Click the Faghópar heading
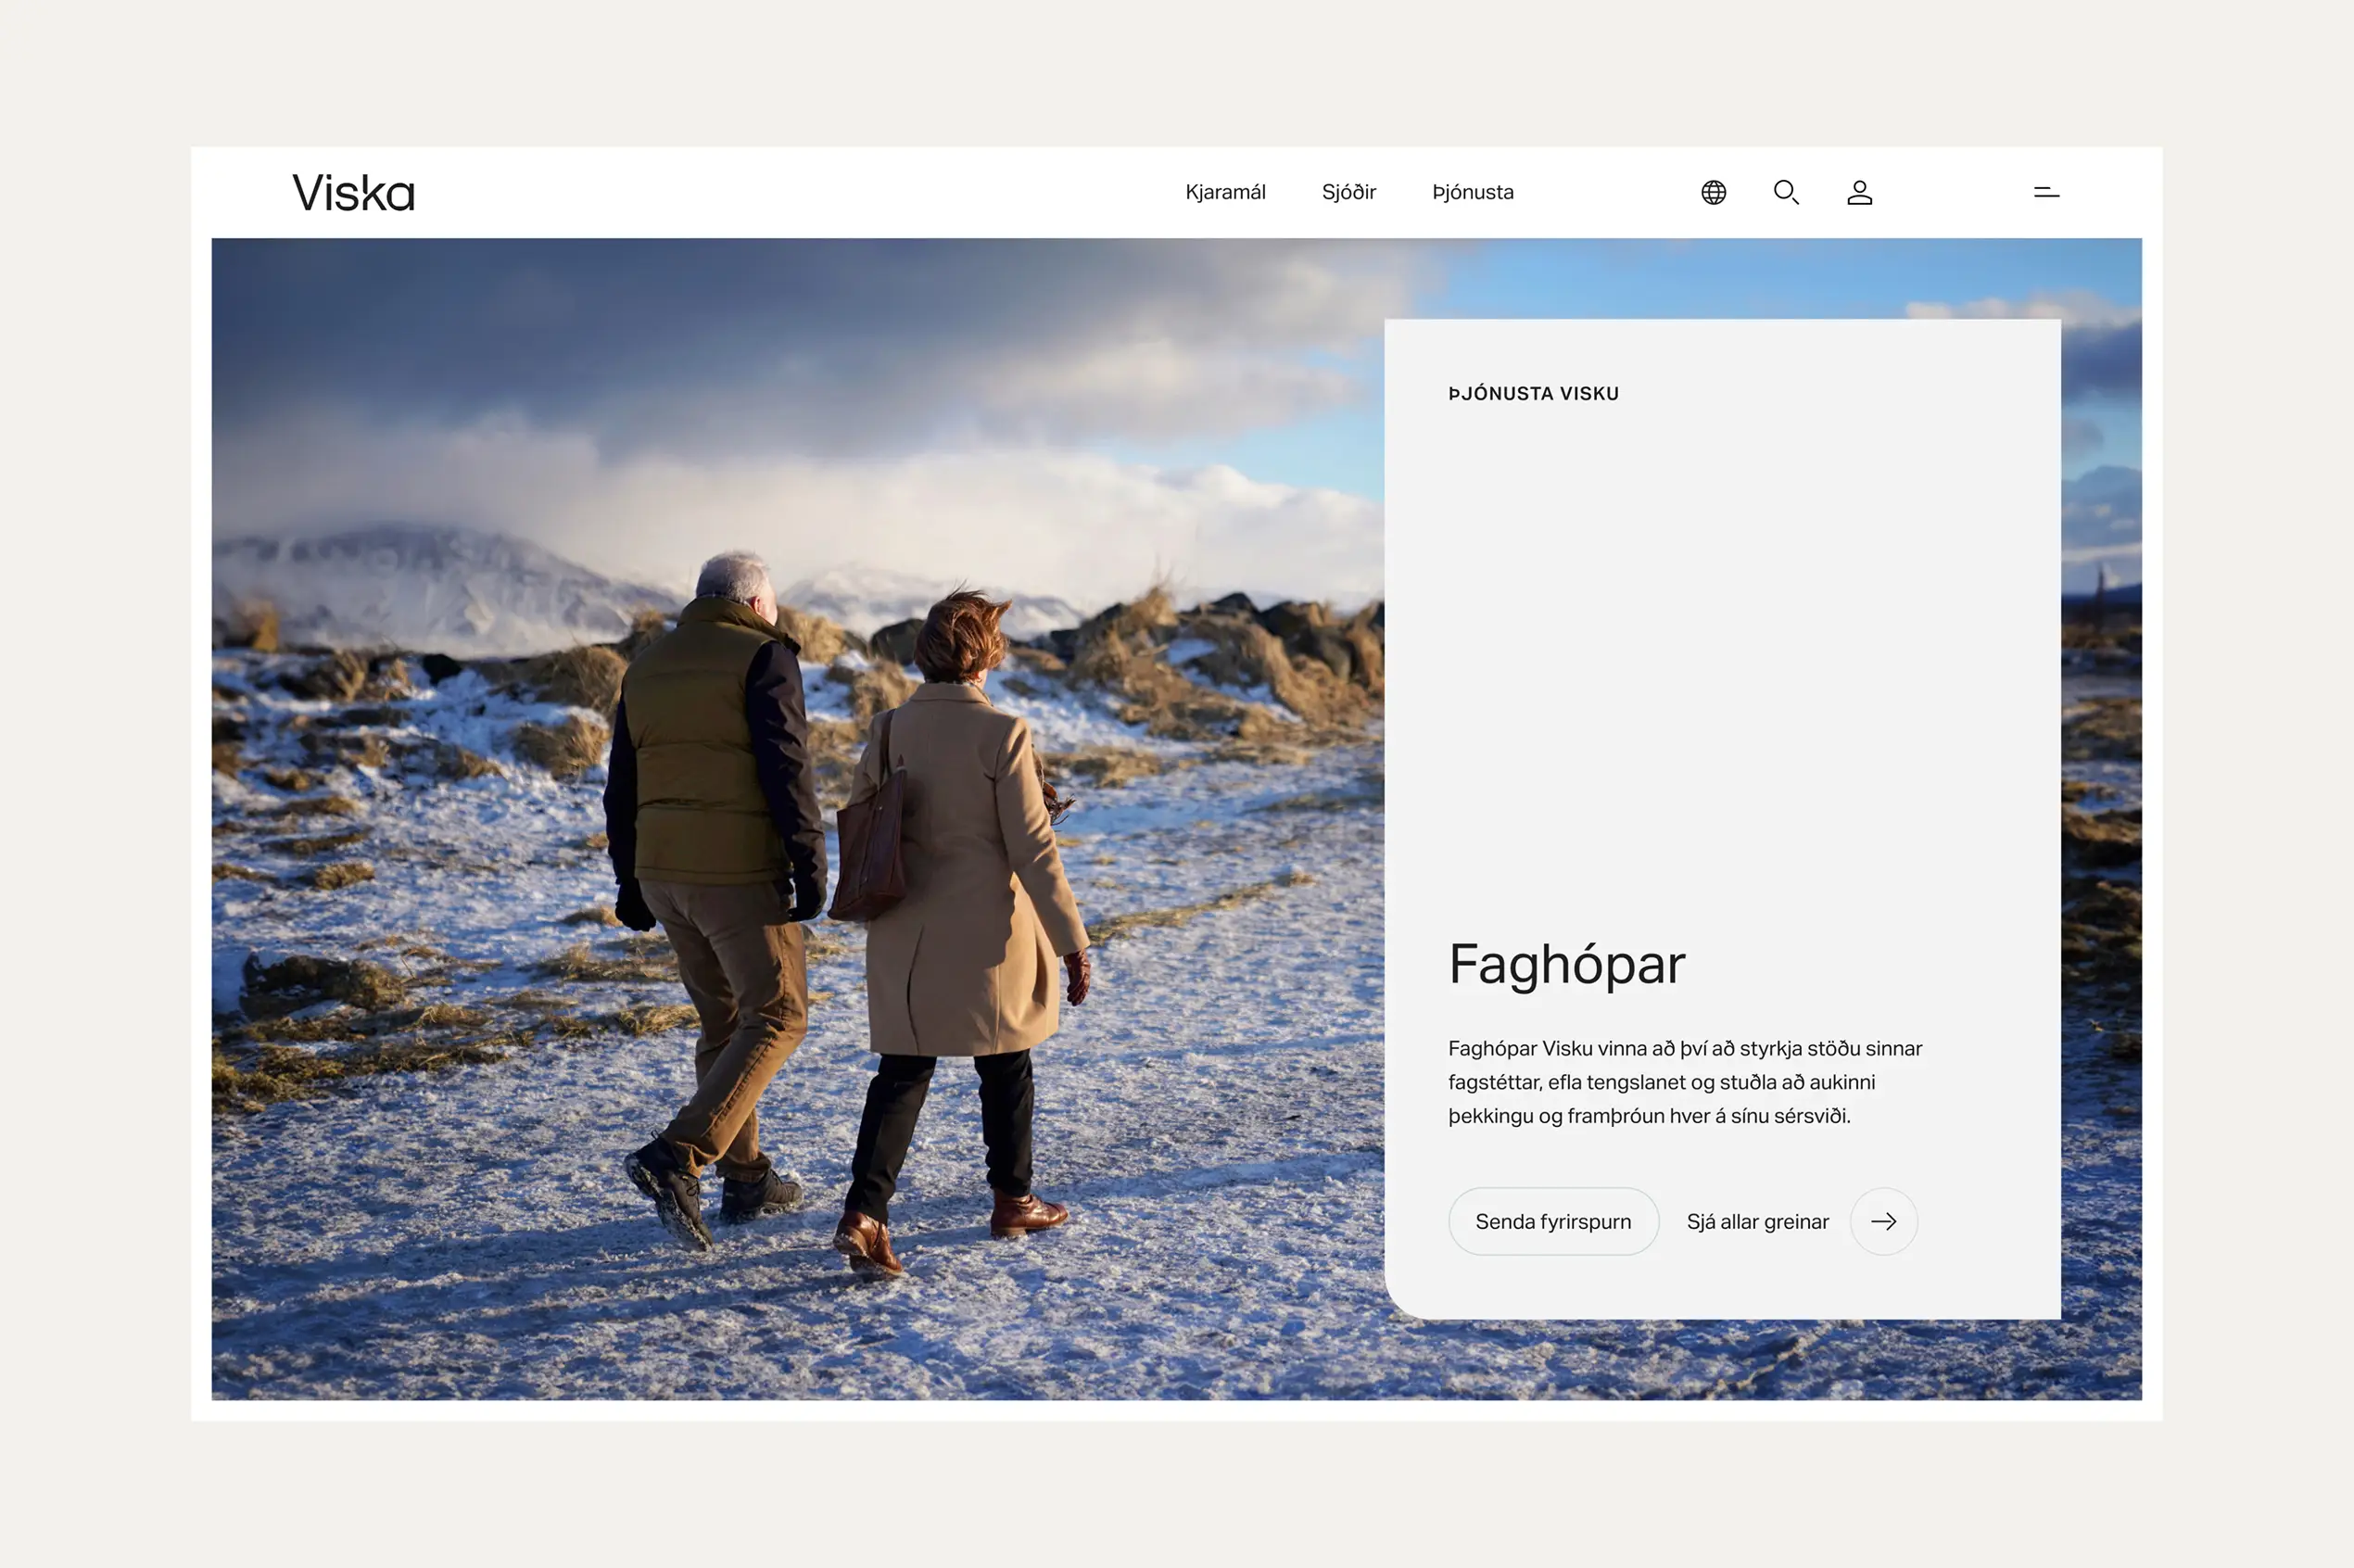2354x1568 pixels. (x=1566, y=964)
